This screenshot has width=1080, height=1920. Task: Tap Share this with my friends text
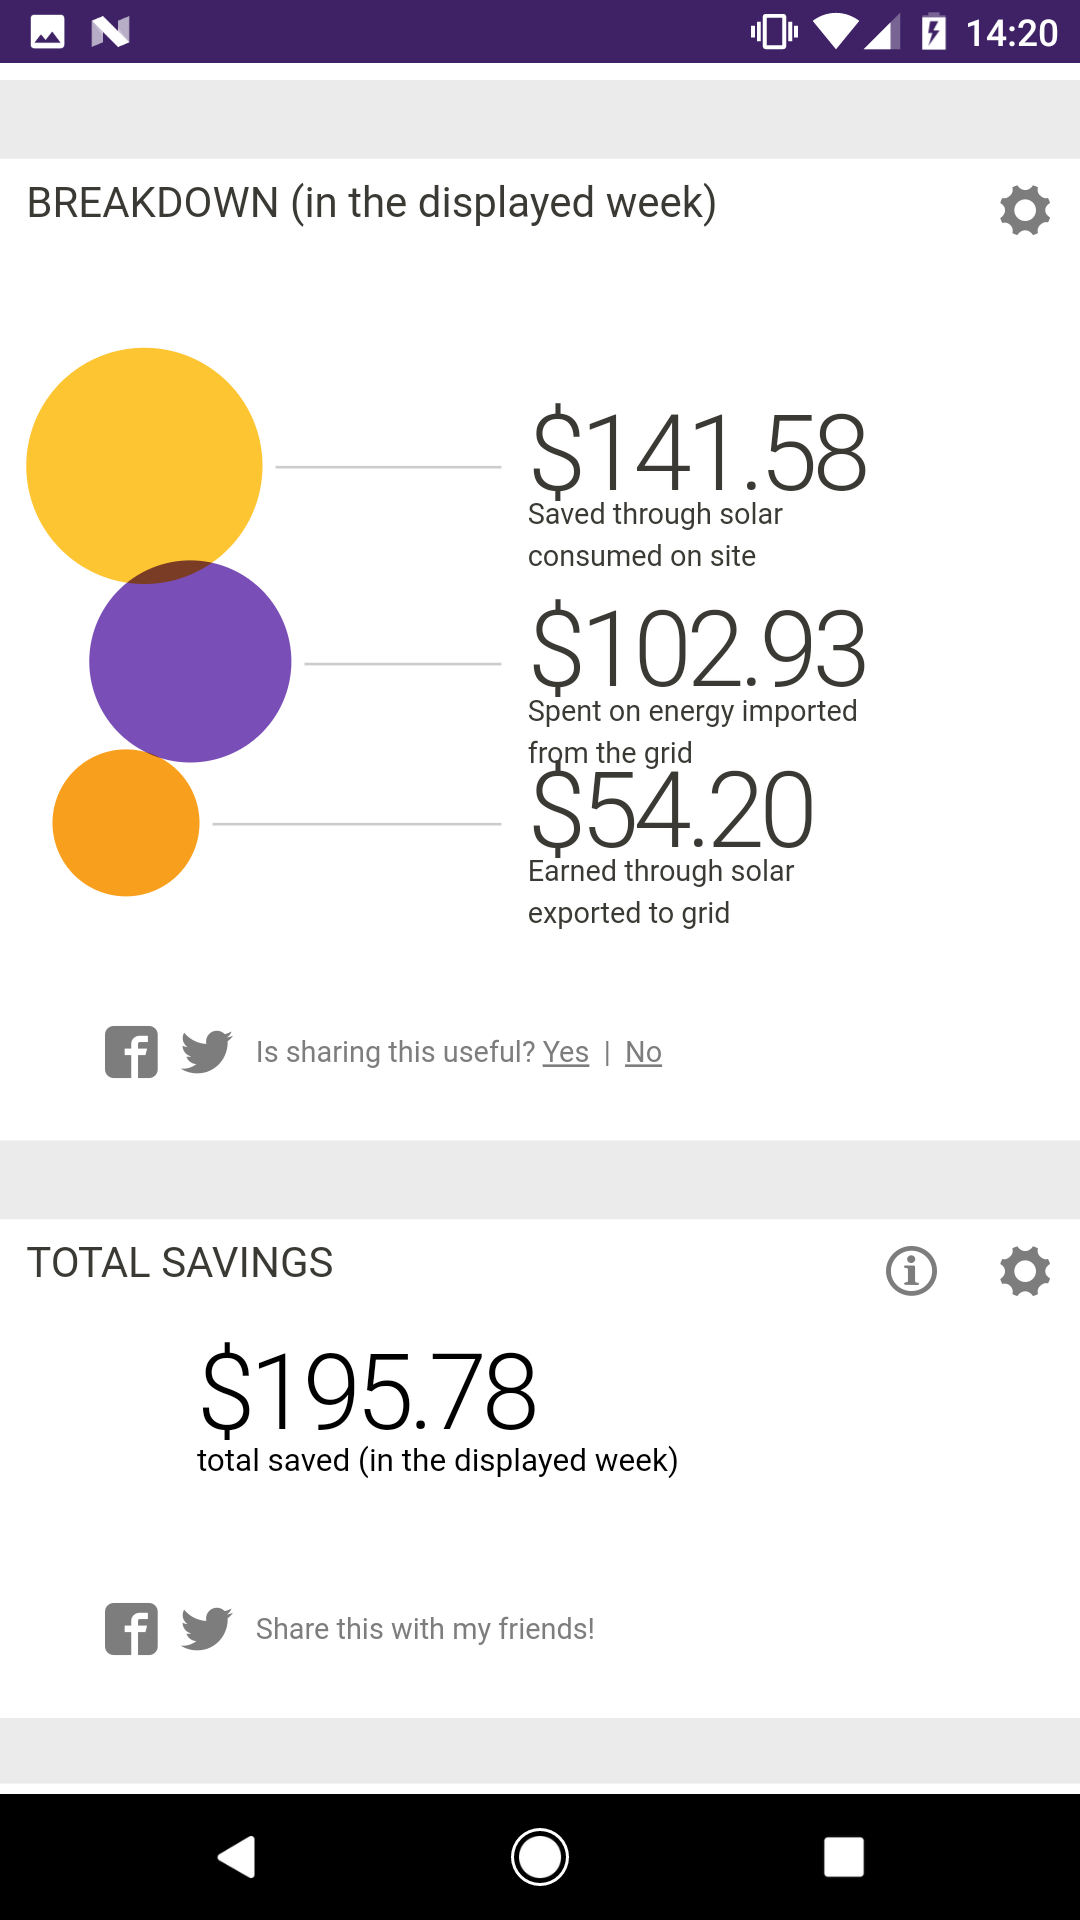click(425, 1629)
